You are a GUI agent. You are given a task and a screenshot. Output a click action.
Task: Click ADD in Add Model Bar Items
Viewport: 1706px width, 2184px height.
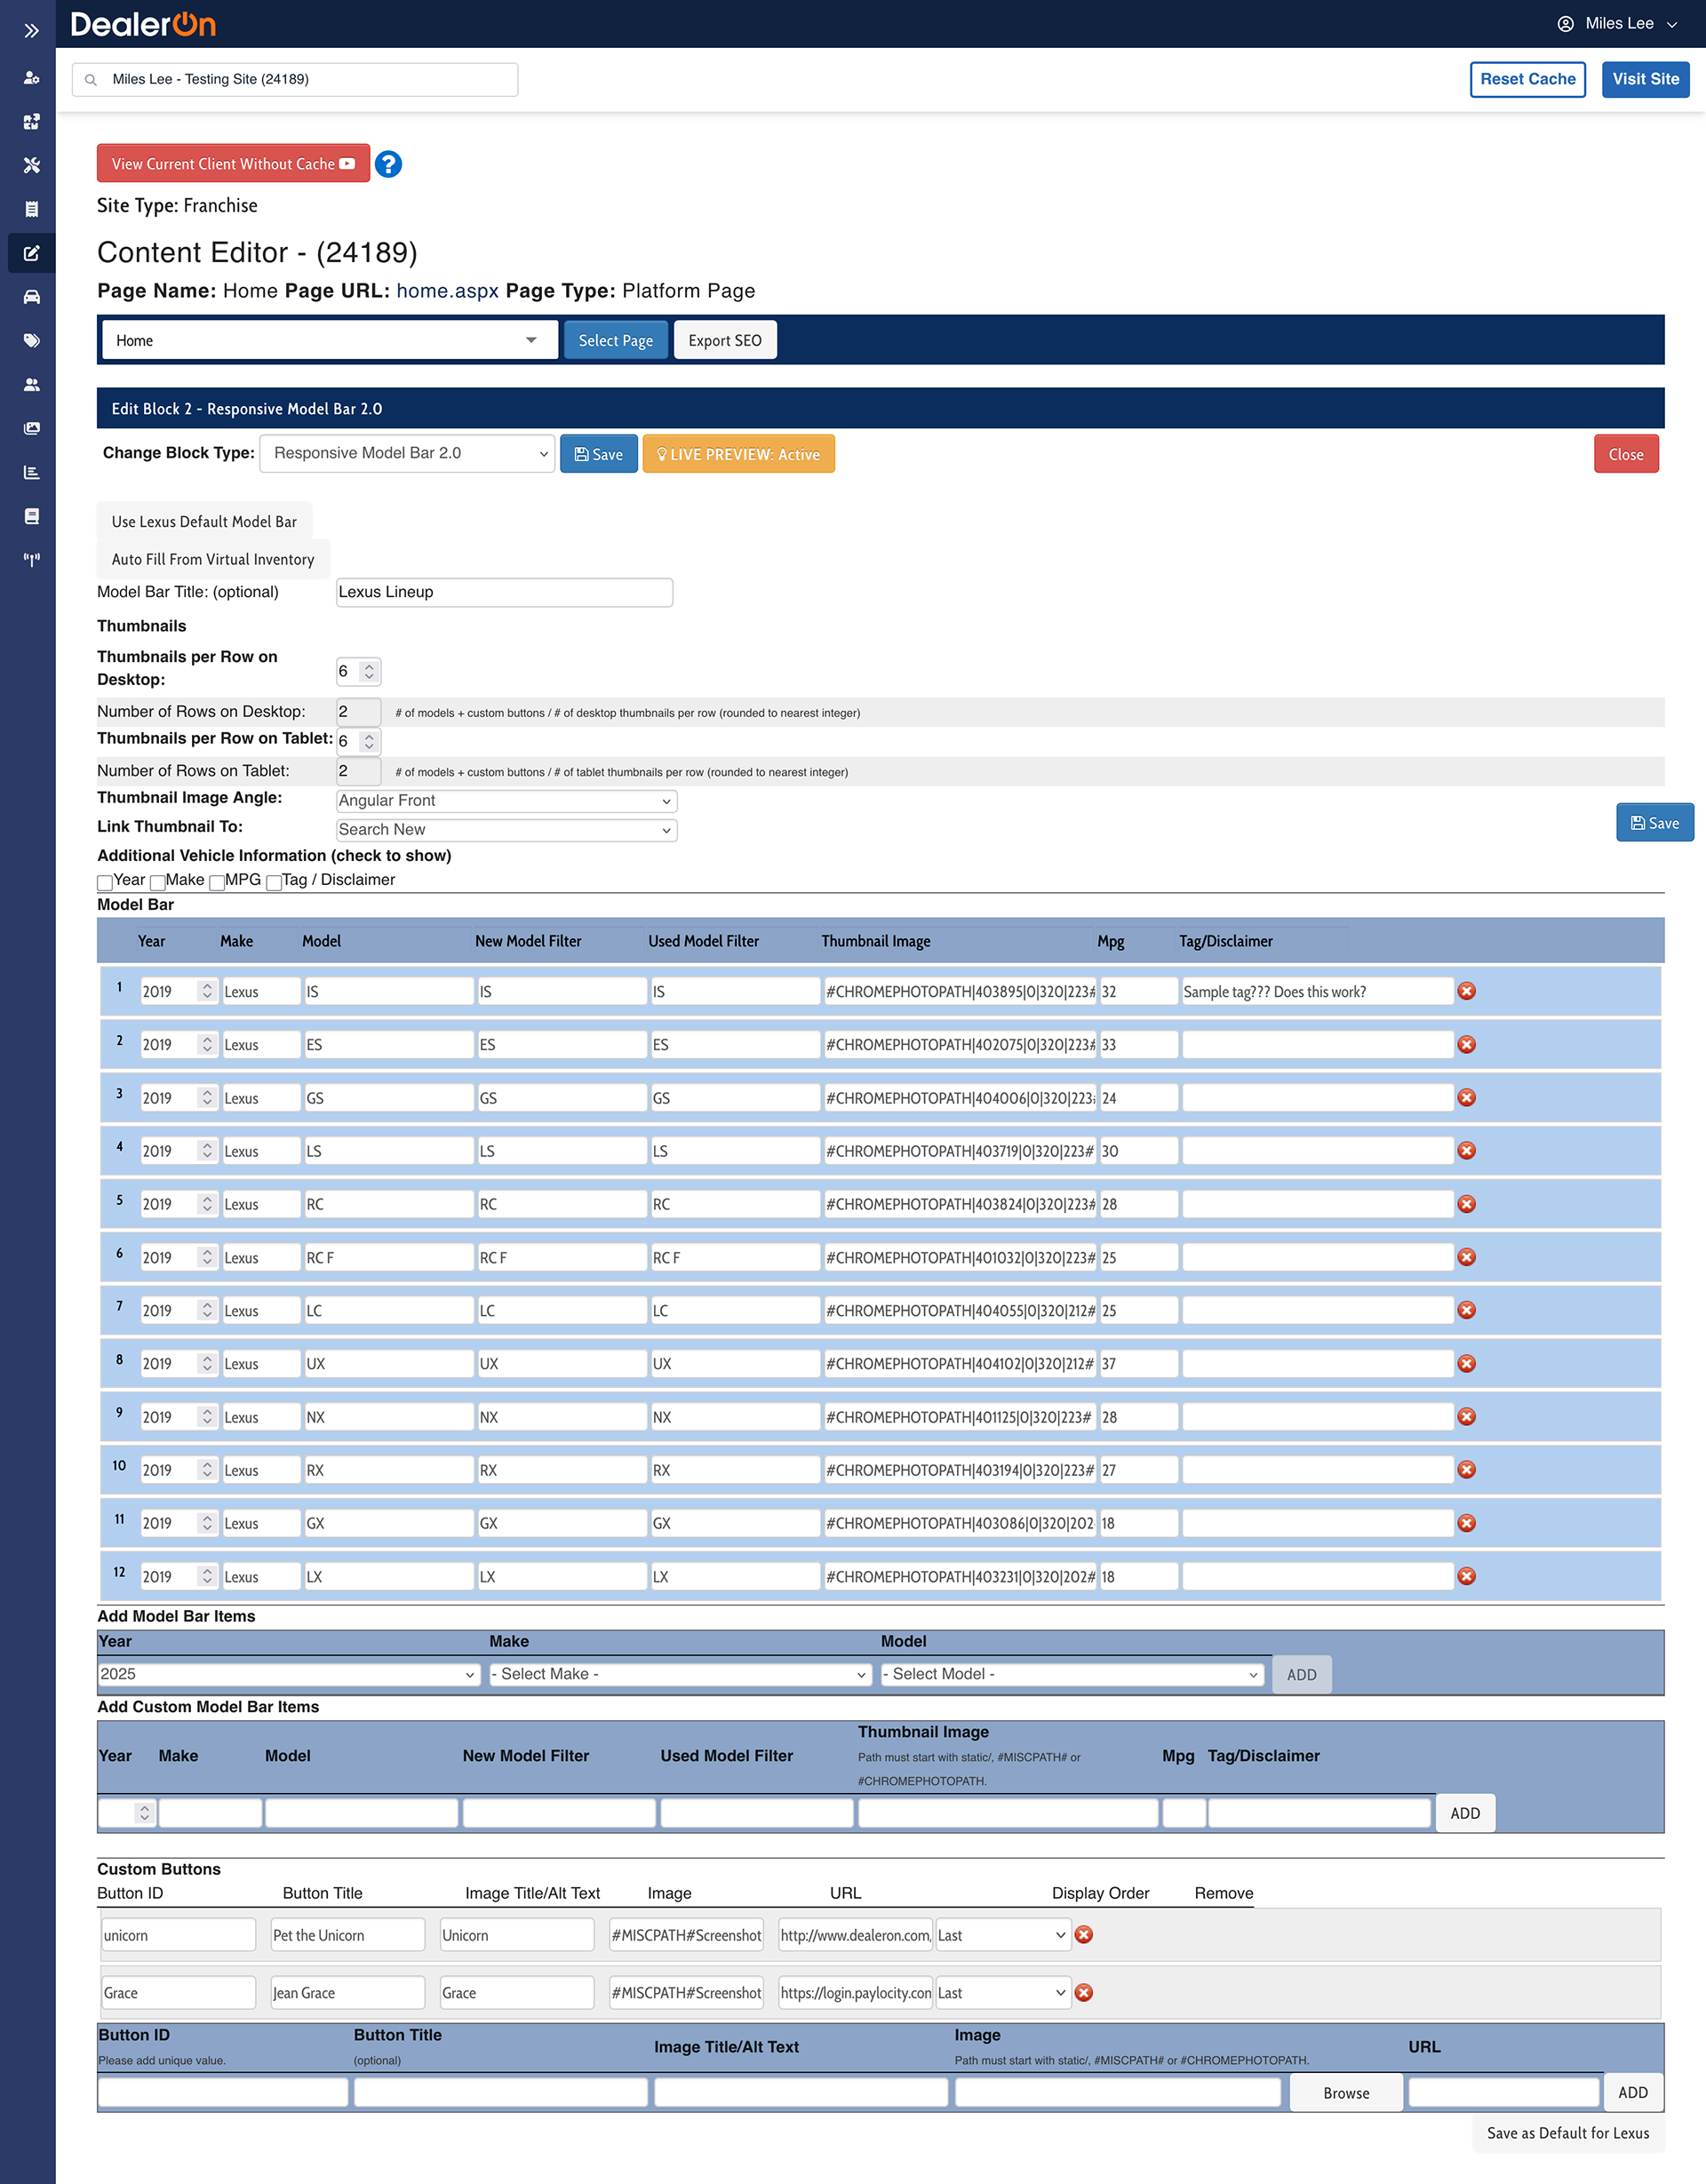(1301, 1675)
